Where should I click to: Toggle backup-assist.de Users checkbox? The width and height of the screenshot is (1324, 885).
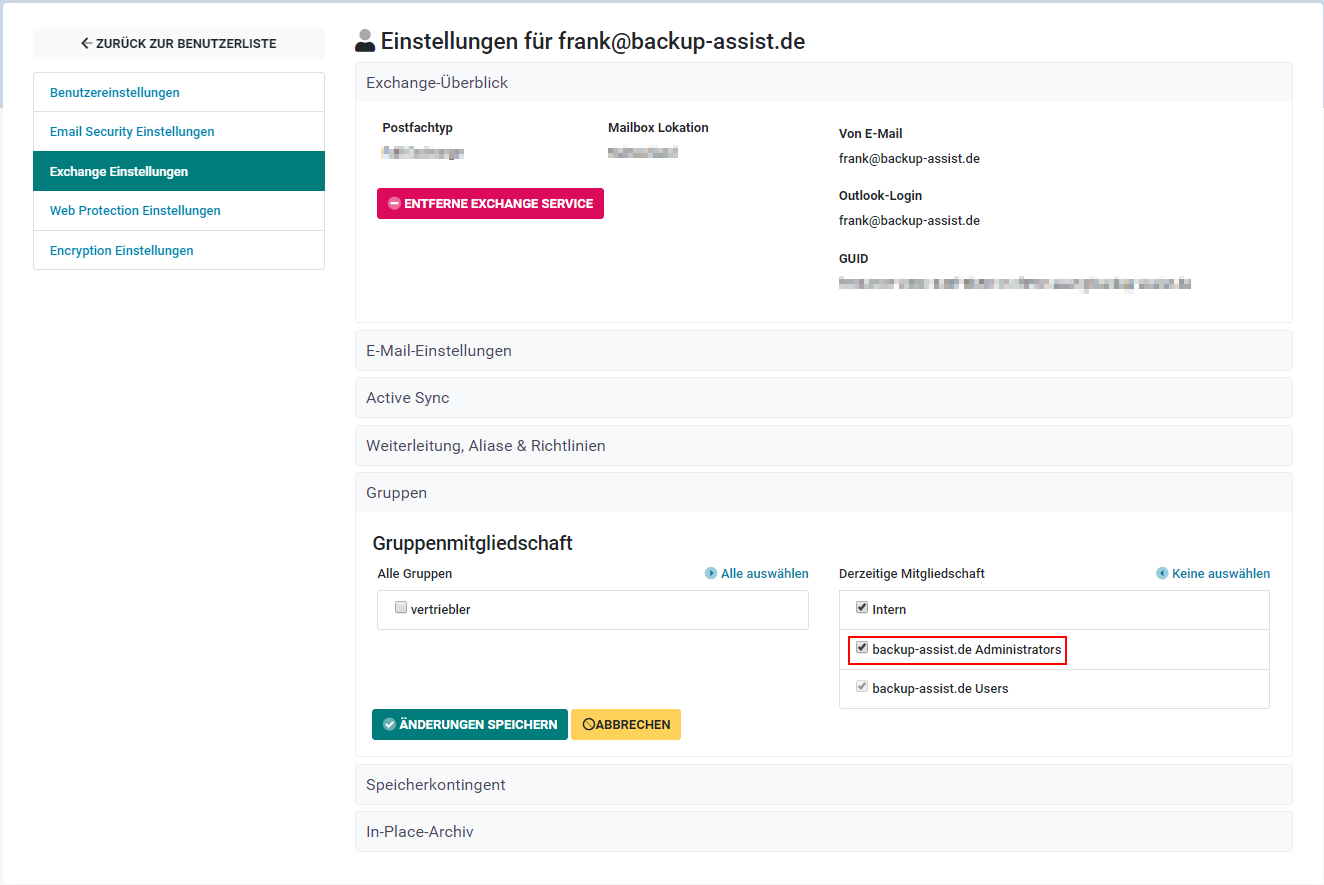tap(862, 688)
